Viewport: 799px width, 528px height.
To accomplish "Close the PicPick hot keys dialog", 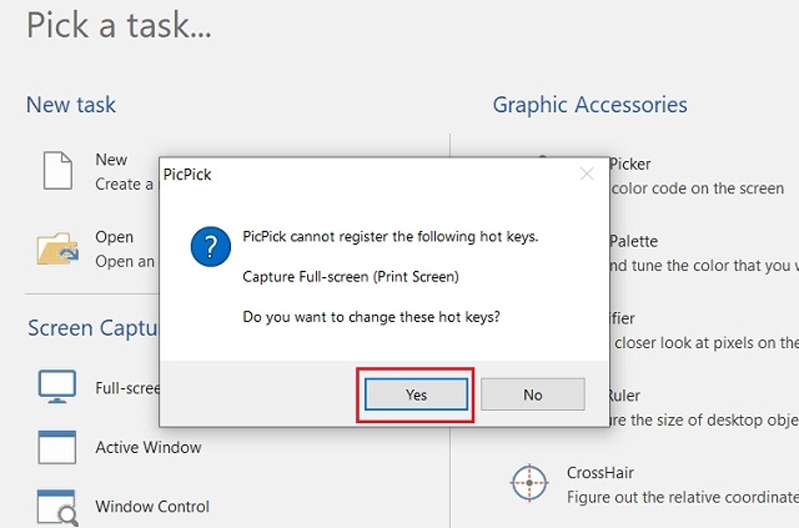I will point(587,174).
